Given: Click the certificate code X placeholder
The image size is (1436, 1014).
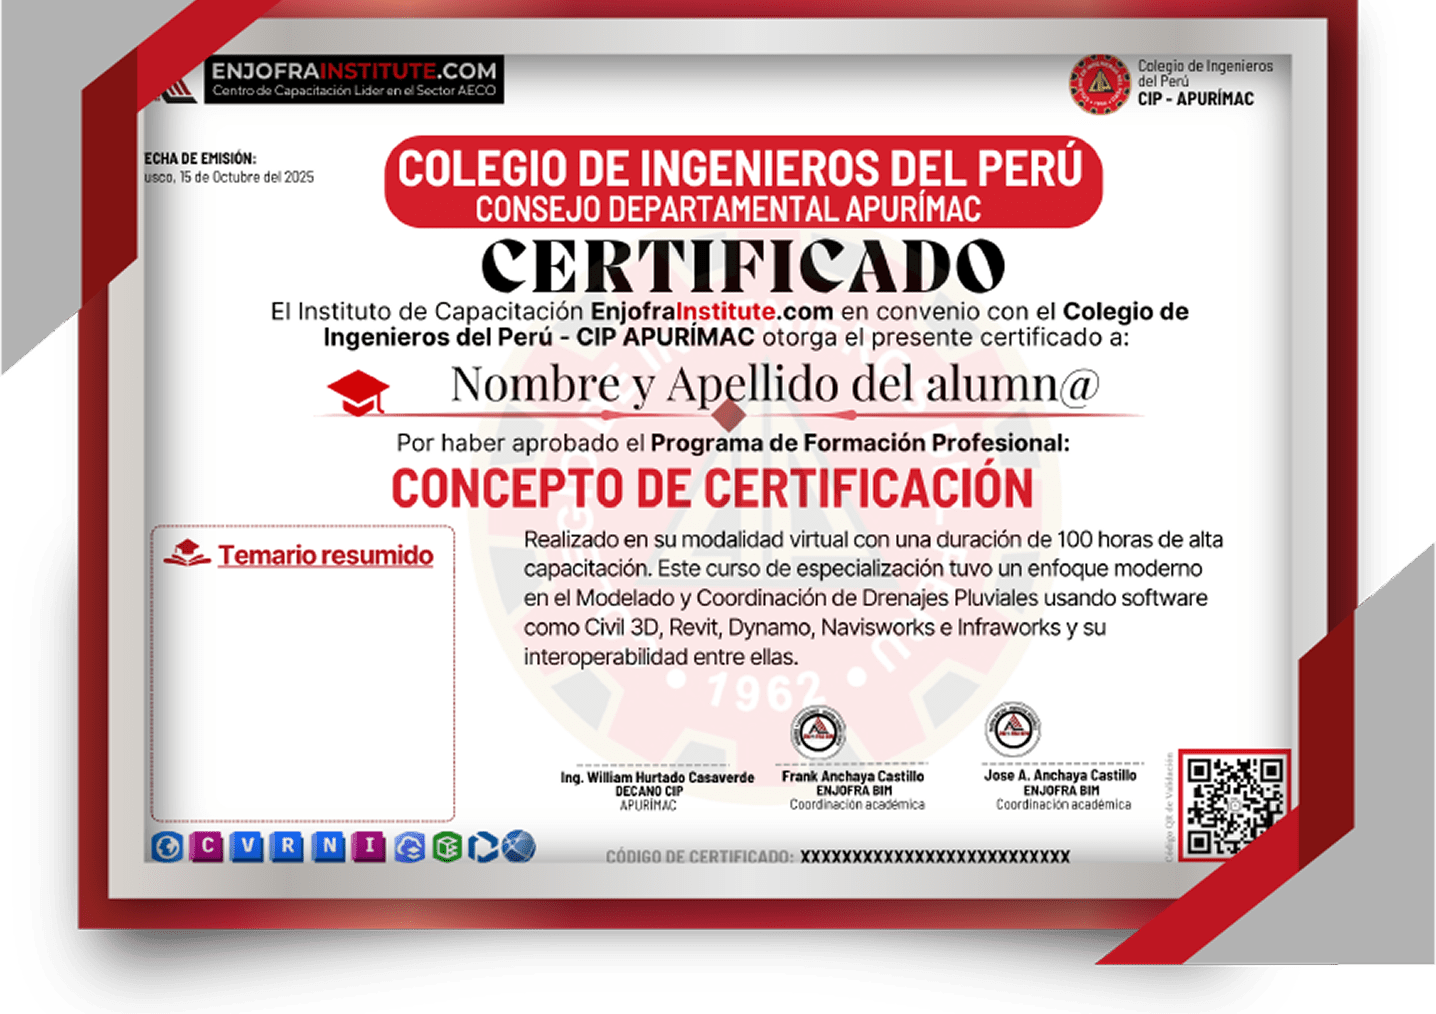Looking at the screenshot, I should 934,857.
